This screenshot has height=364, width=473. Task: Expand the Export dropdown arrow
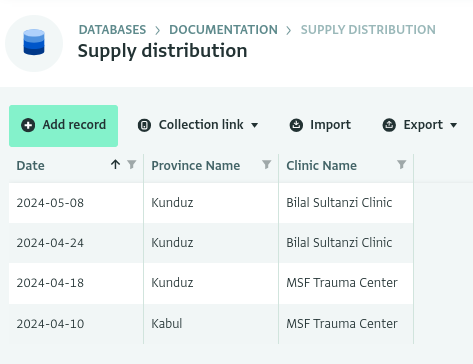coord(453,125)
